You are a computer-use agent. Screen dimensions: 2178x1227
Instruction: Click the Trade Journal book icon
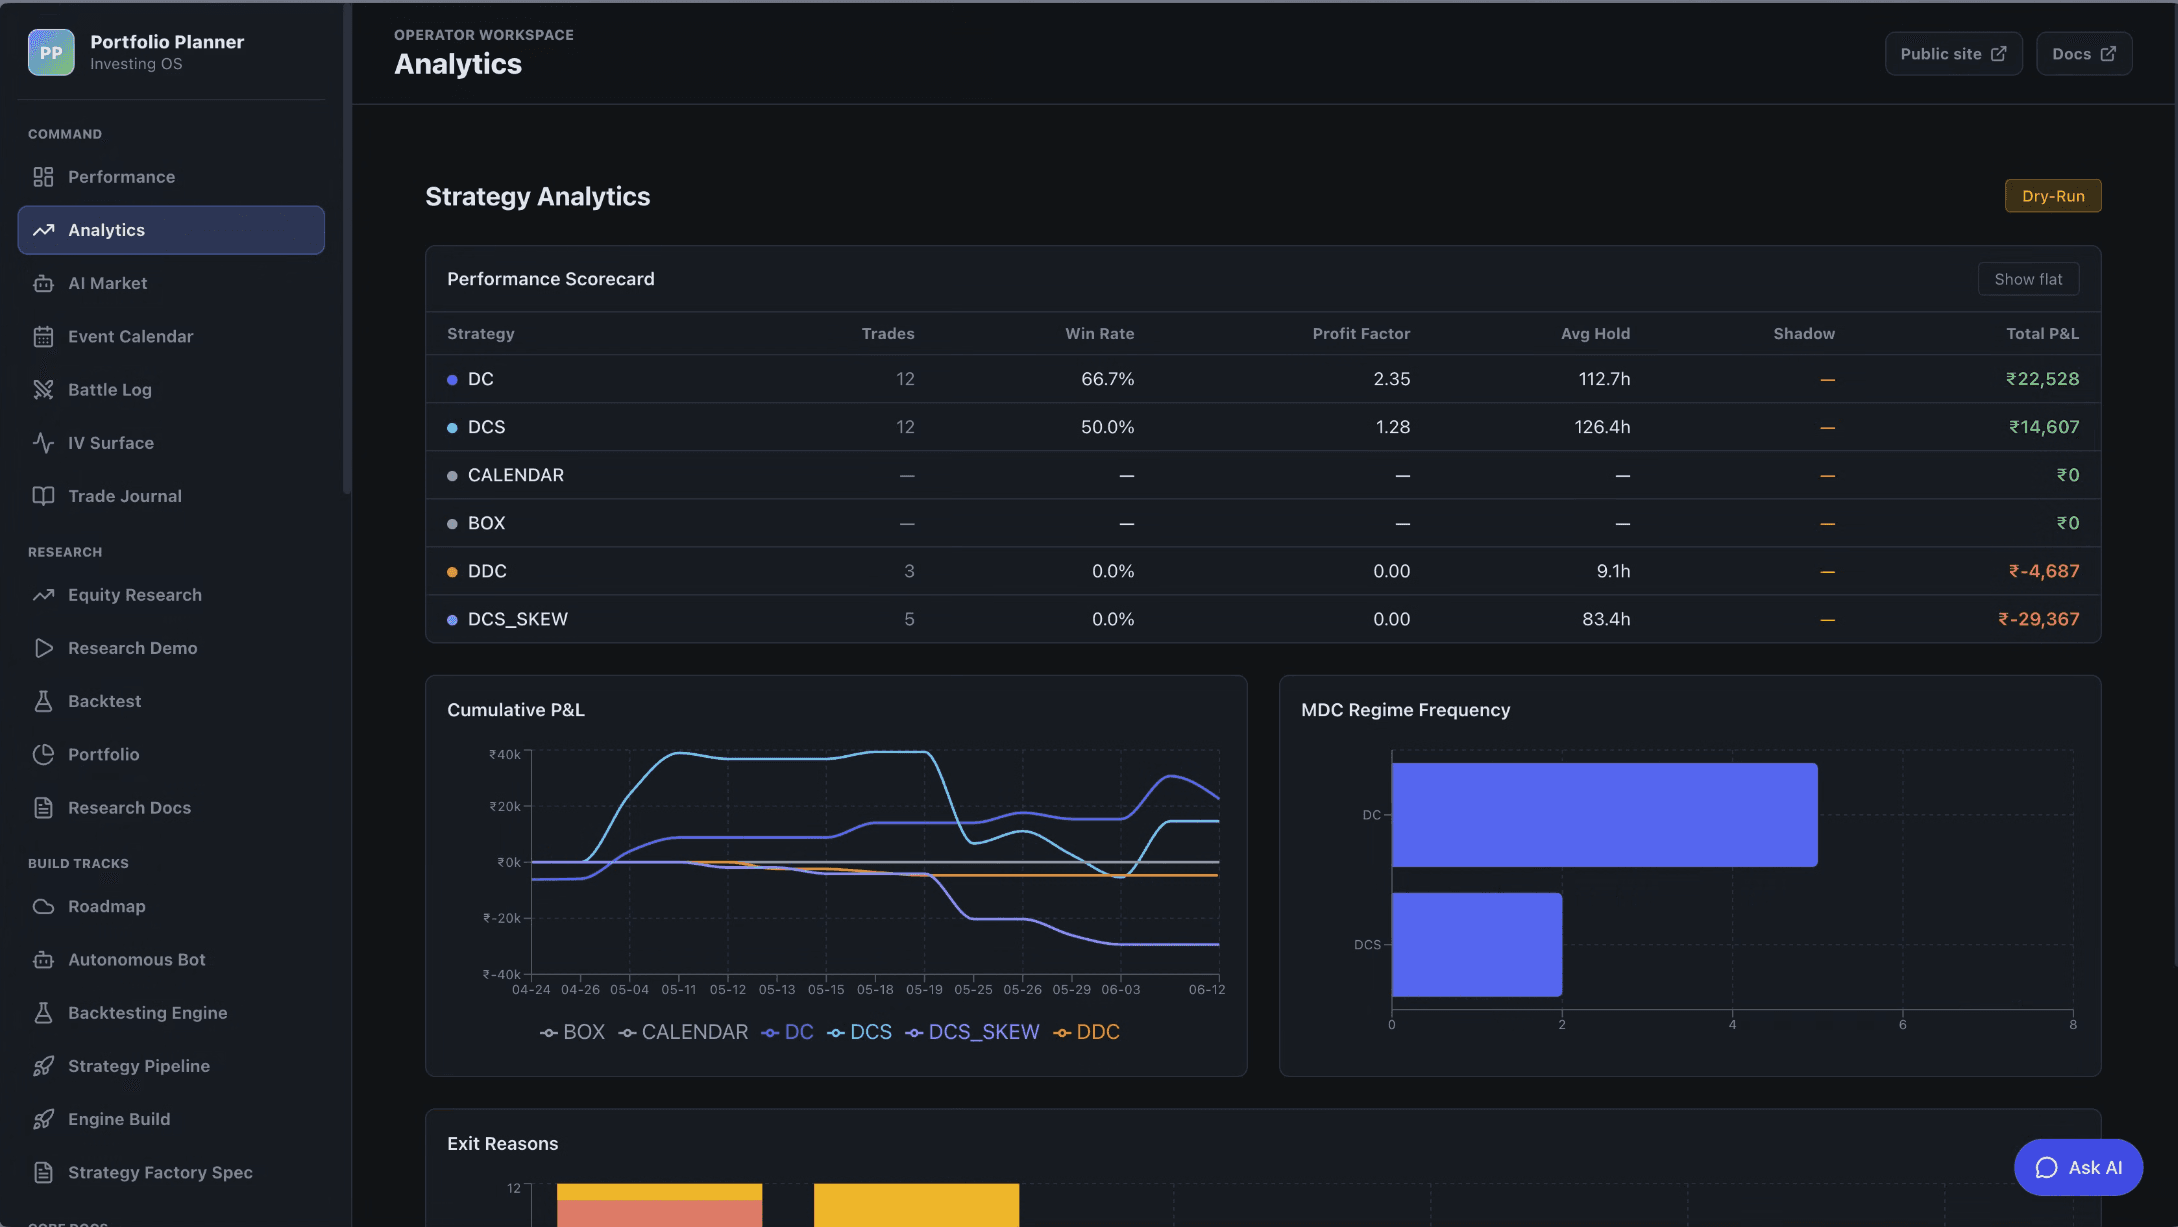pyautogui.click(x=43, y=495)
